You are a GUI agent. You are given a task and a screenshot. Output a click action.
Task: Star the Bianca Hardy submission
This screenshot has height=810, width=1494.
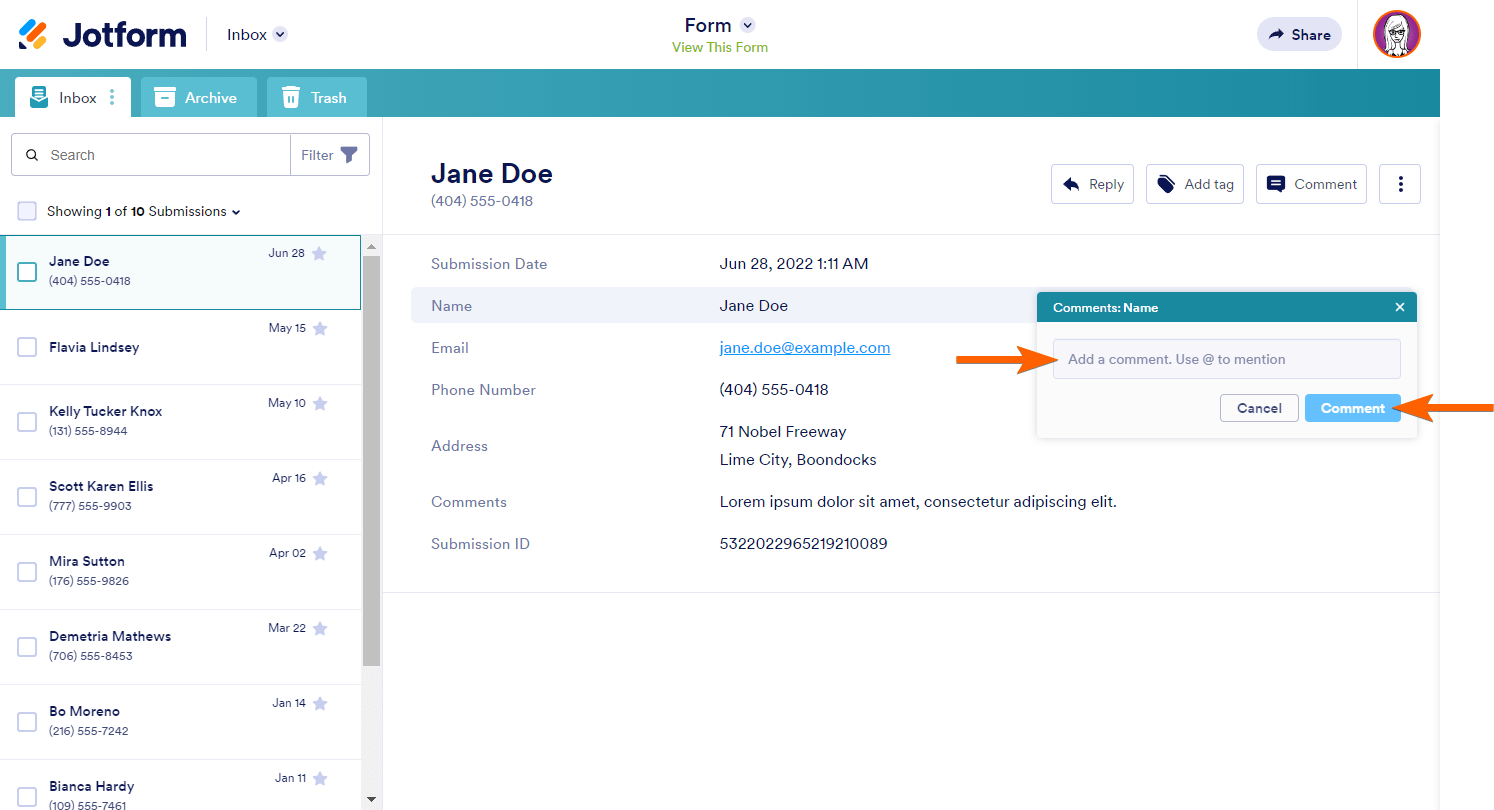[x=320, y=778]
